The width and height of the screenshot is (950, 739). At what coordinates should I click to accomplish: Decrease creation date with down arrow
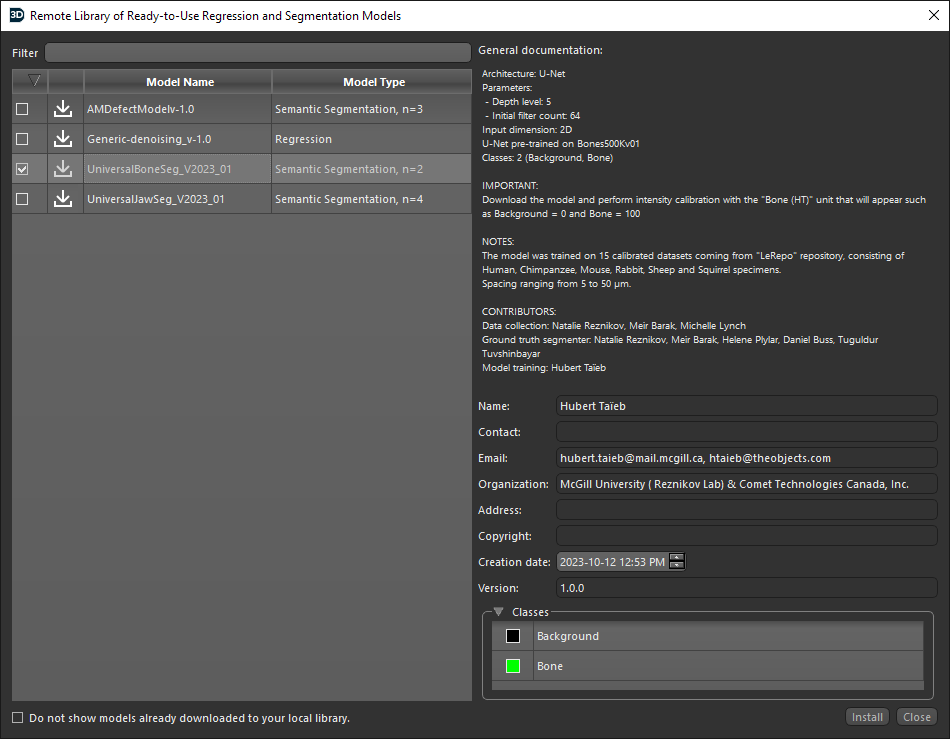tap(677, 566)
